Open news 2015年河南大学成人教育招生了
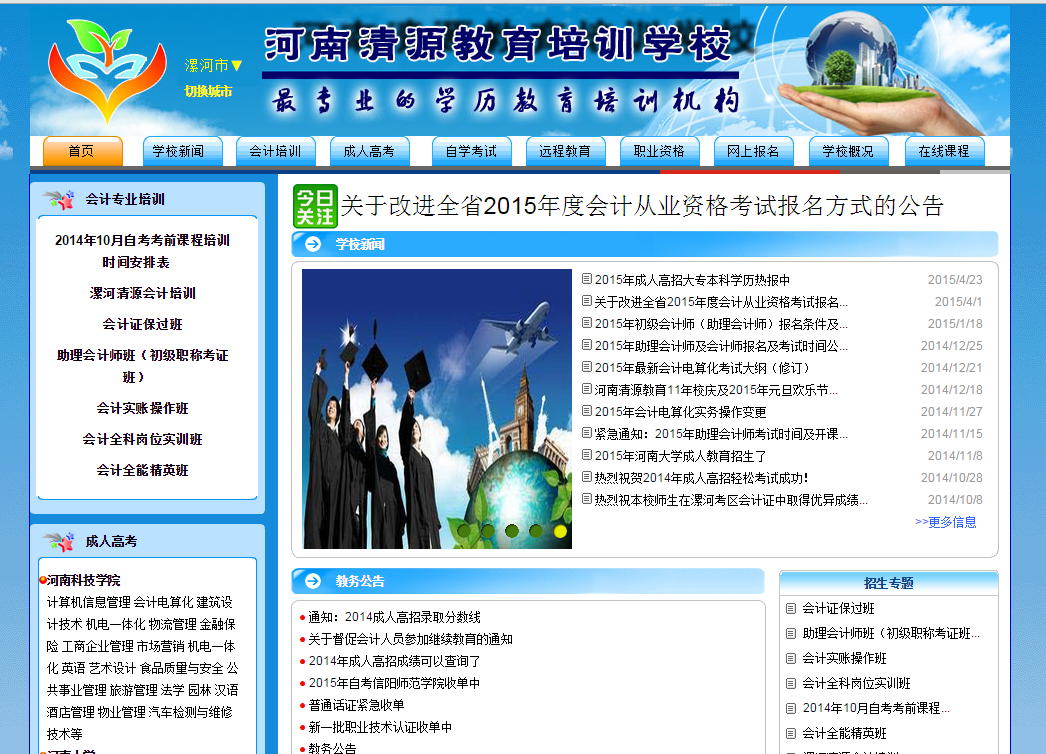The image size is (1046, 754). click(680, 456)
